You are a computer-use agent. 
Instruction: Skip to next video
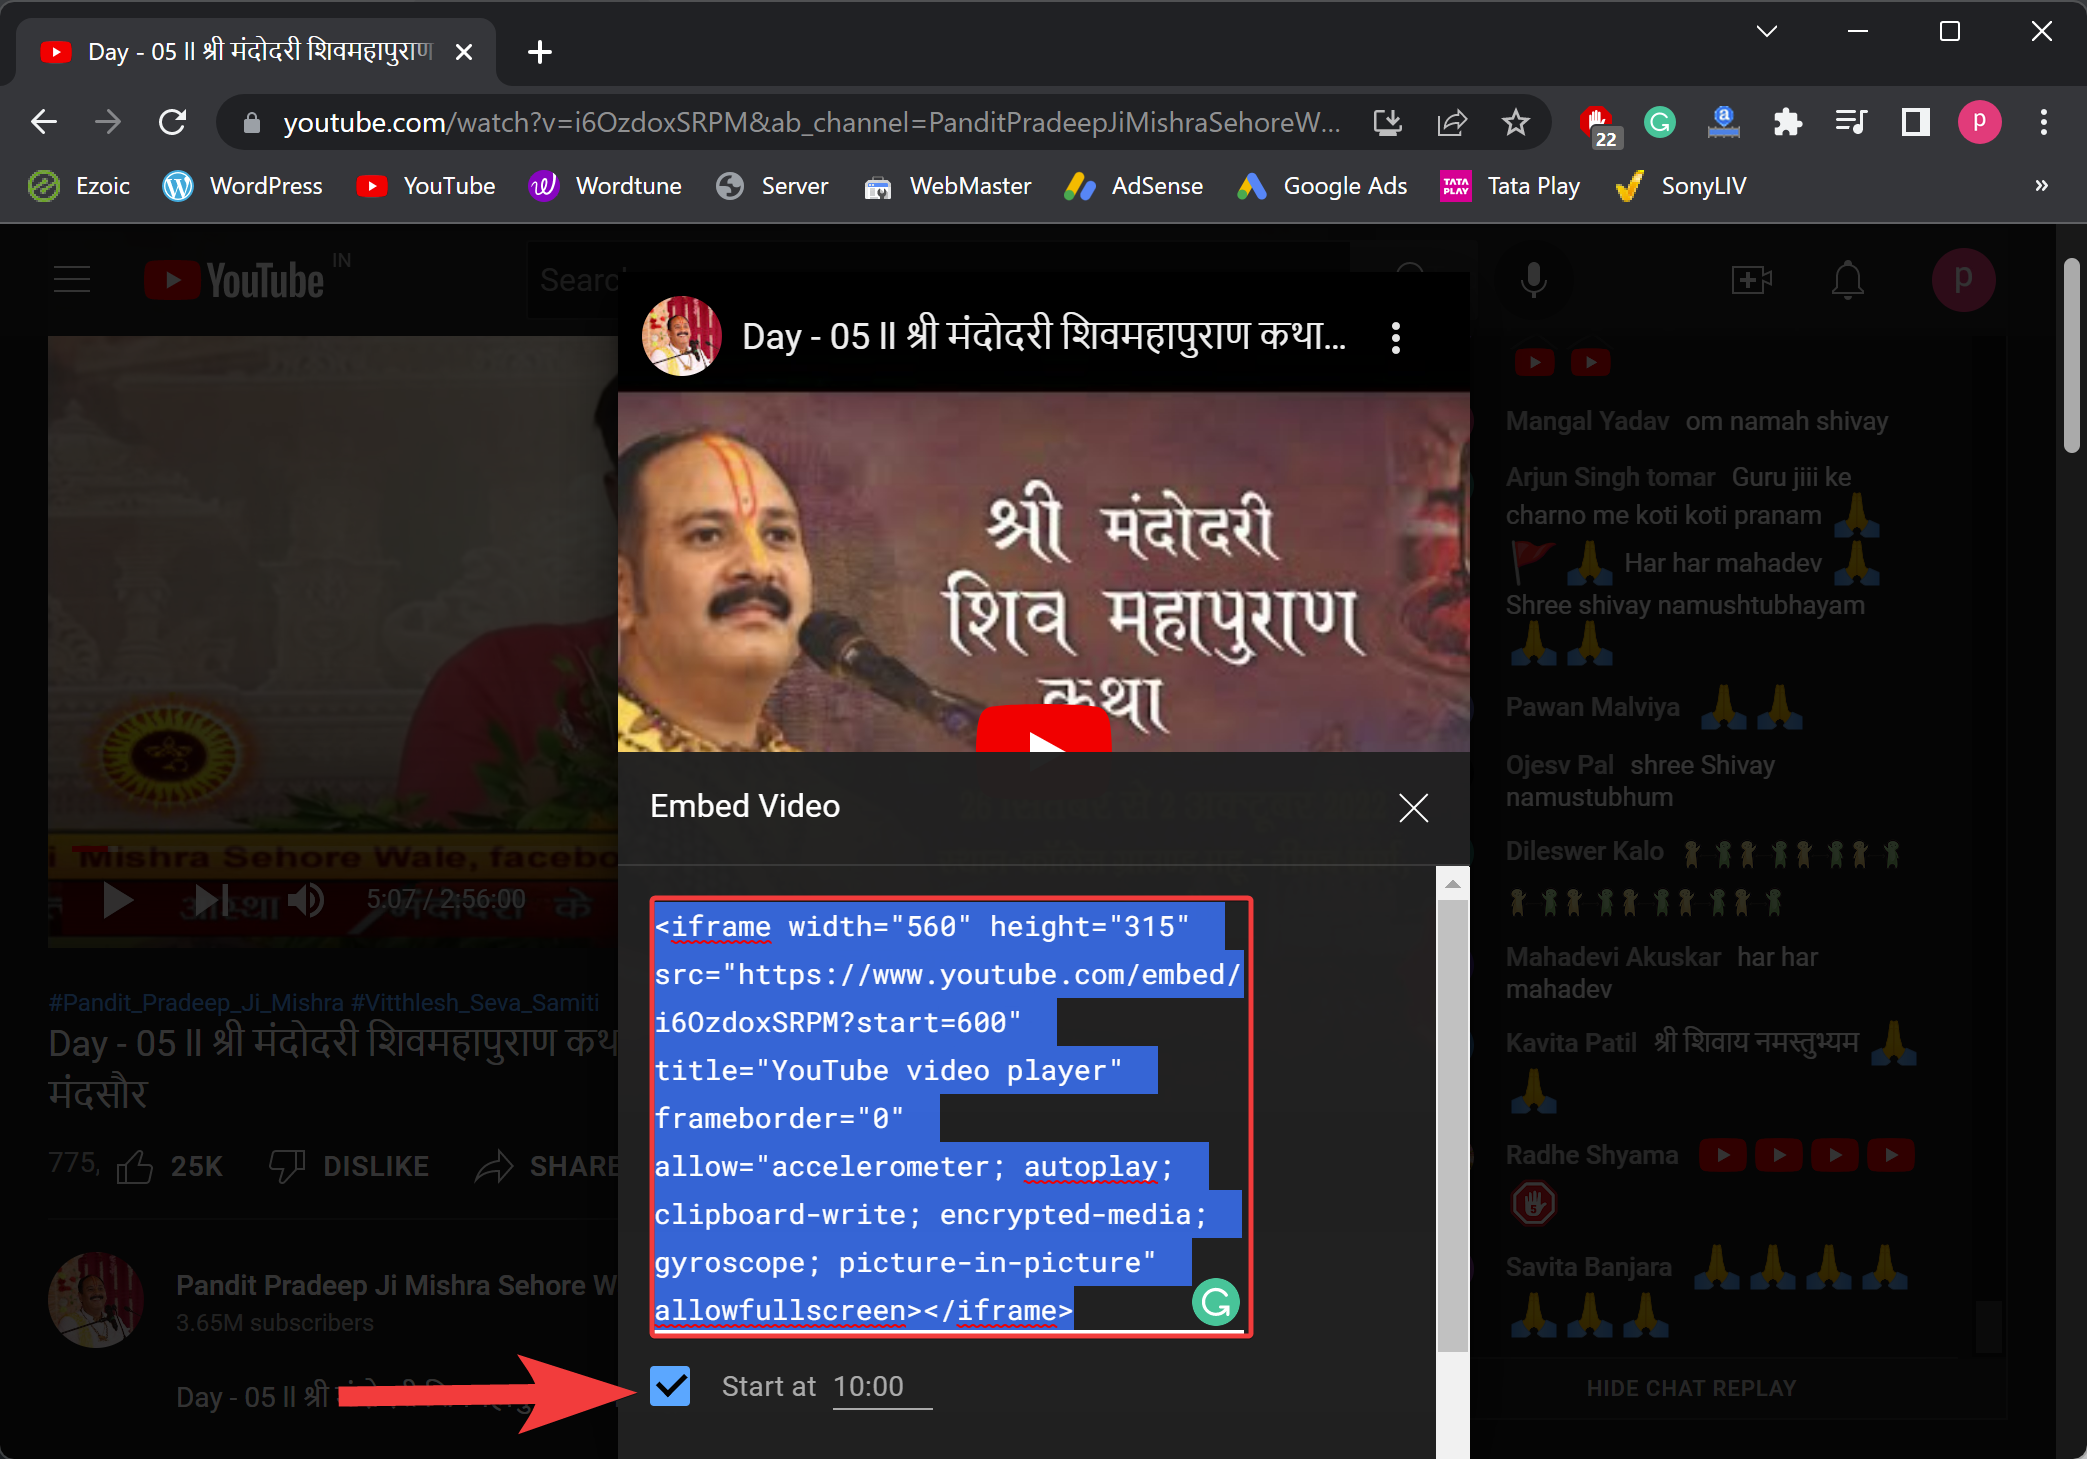pyautogui.click(x=210, y=900)
